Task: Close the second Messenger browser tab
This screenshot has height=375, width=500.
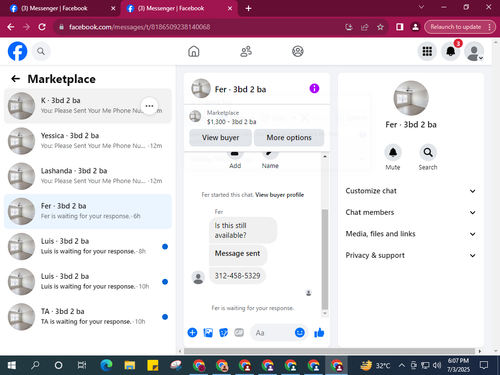Action: tap(230, 8)
